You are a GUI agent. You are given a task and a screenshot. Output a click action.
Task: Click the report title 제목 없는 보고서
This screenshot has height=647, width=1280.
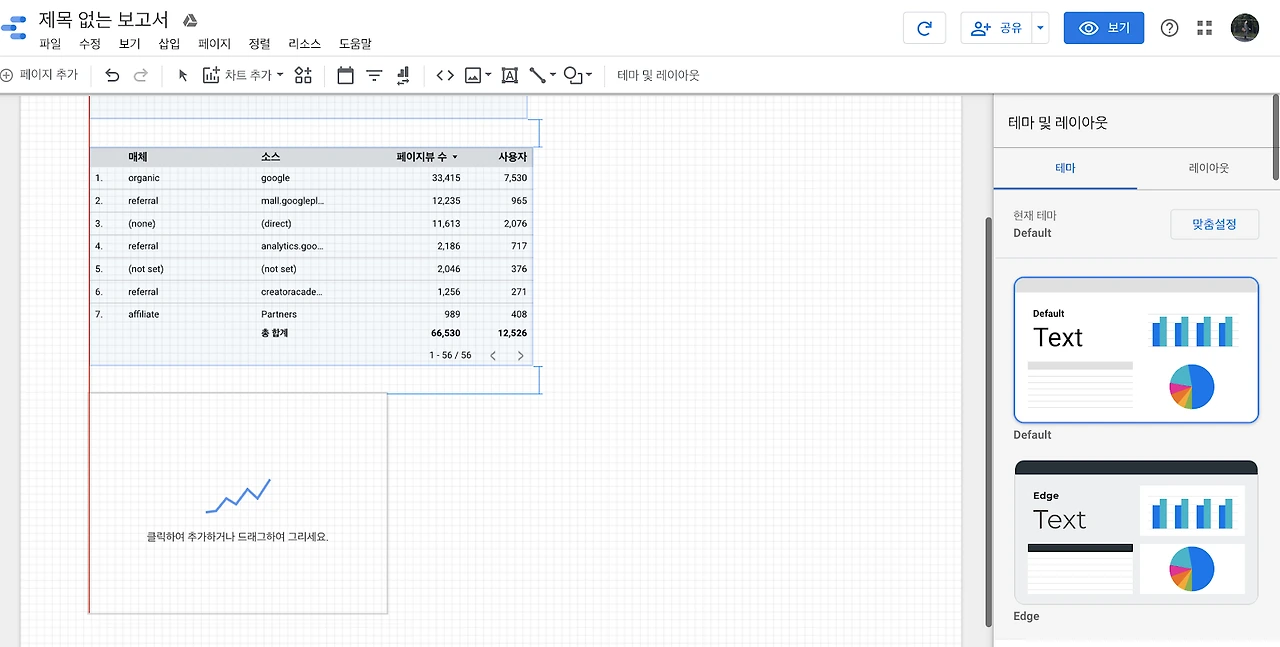104,20
